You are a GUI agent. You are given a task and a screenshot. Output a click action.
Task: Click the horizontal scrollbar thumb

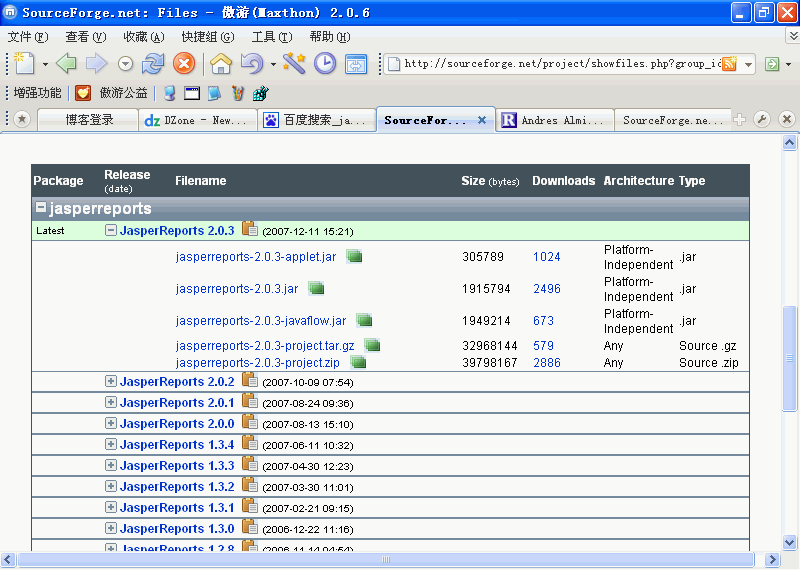pyautogui.click(x=386, y=559)
